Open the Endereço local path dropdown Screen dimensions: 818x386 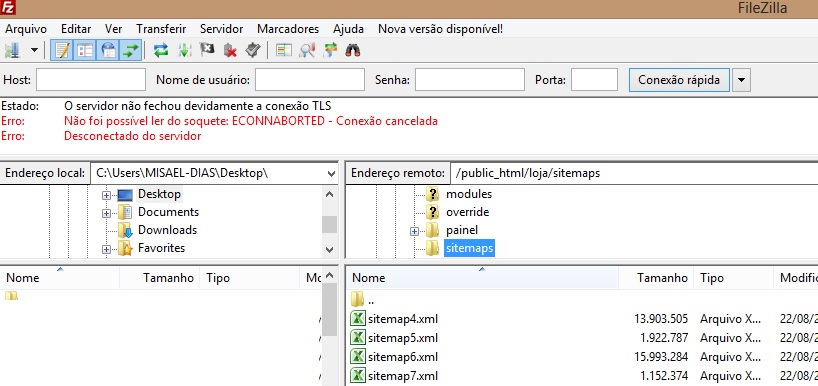click(331, 173)
